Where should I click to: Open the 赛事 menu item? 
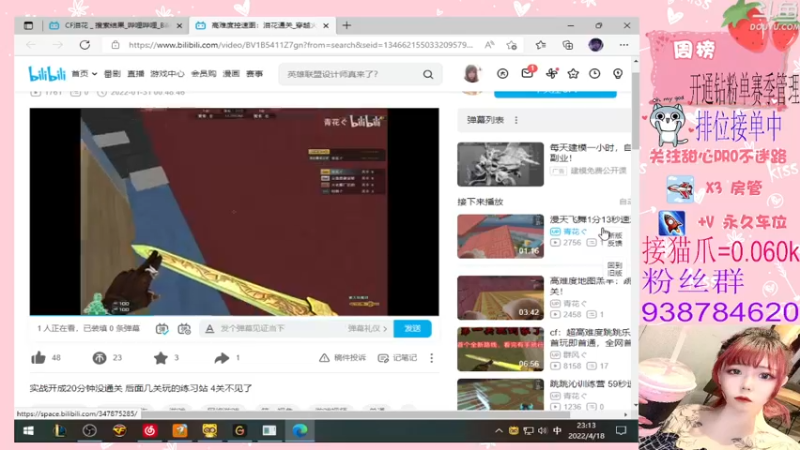coord(254,74)
